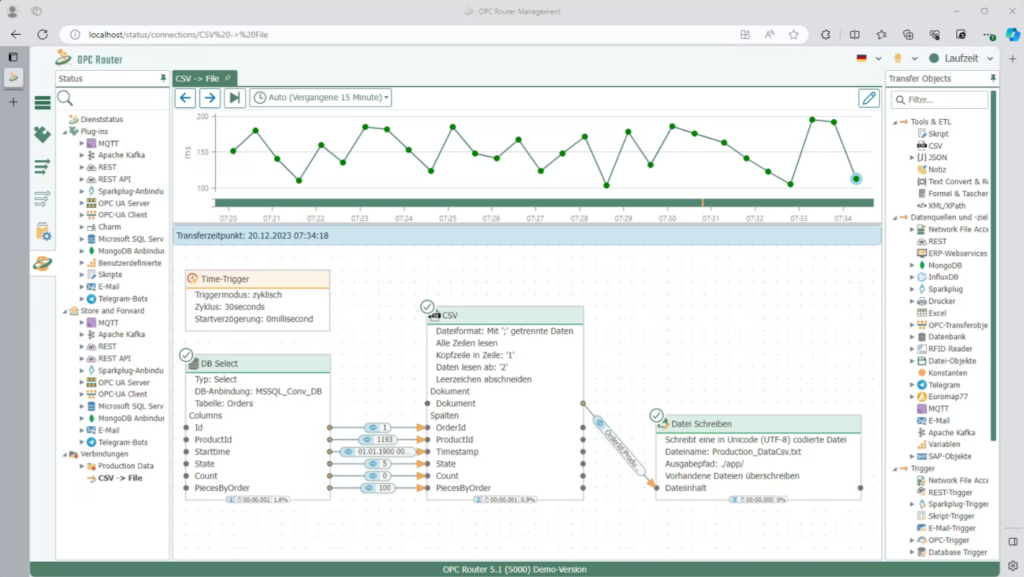Go to next transfer with forward arrow
The image size is (1024, 577).
(210, 98)
